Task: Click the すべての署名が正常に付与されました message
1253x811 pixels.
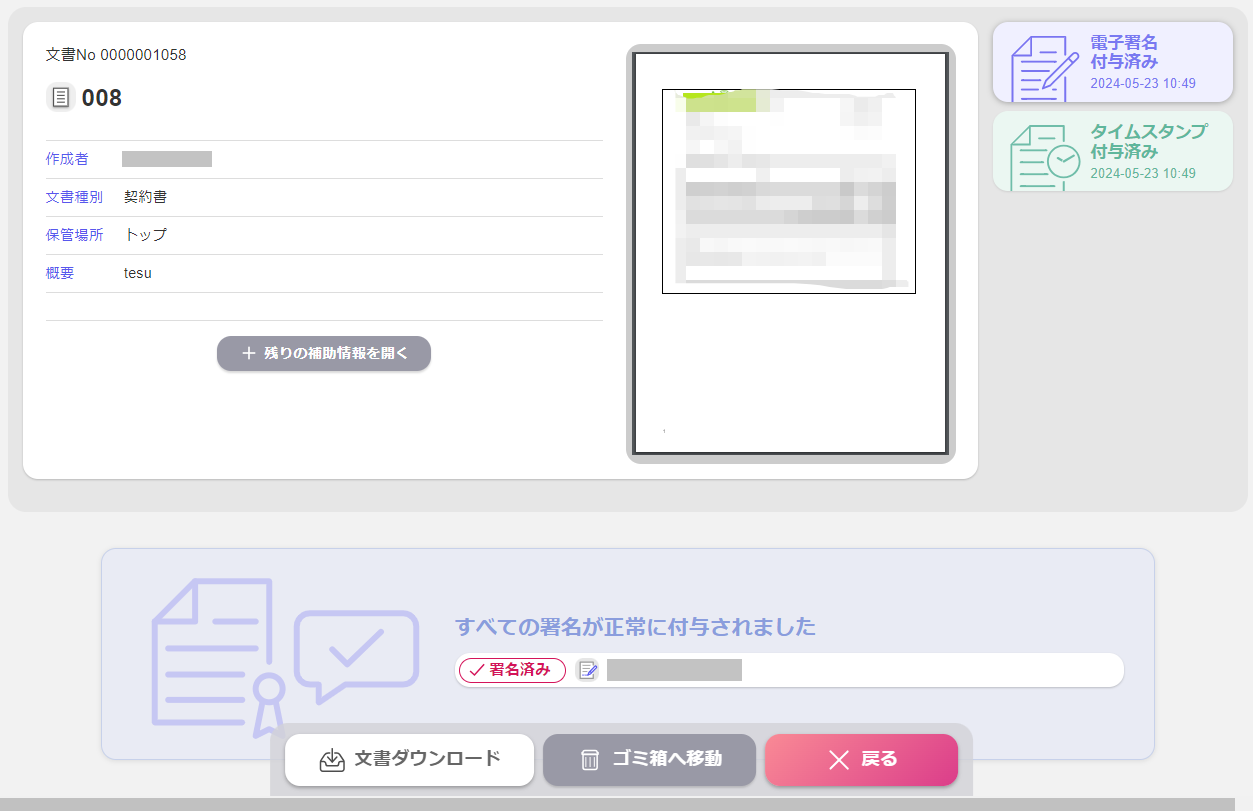Action: [635, 627]
